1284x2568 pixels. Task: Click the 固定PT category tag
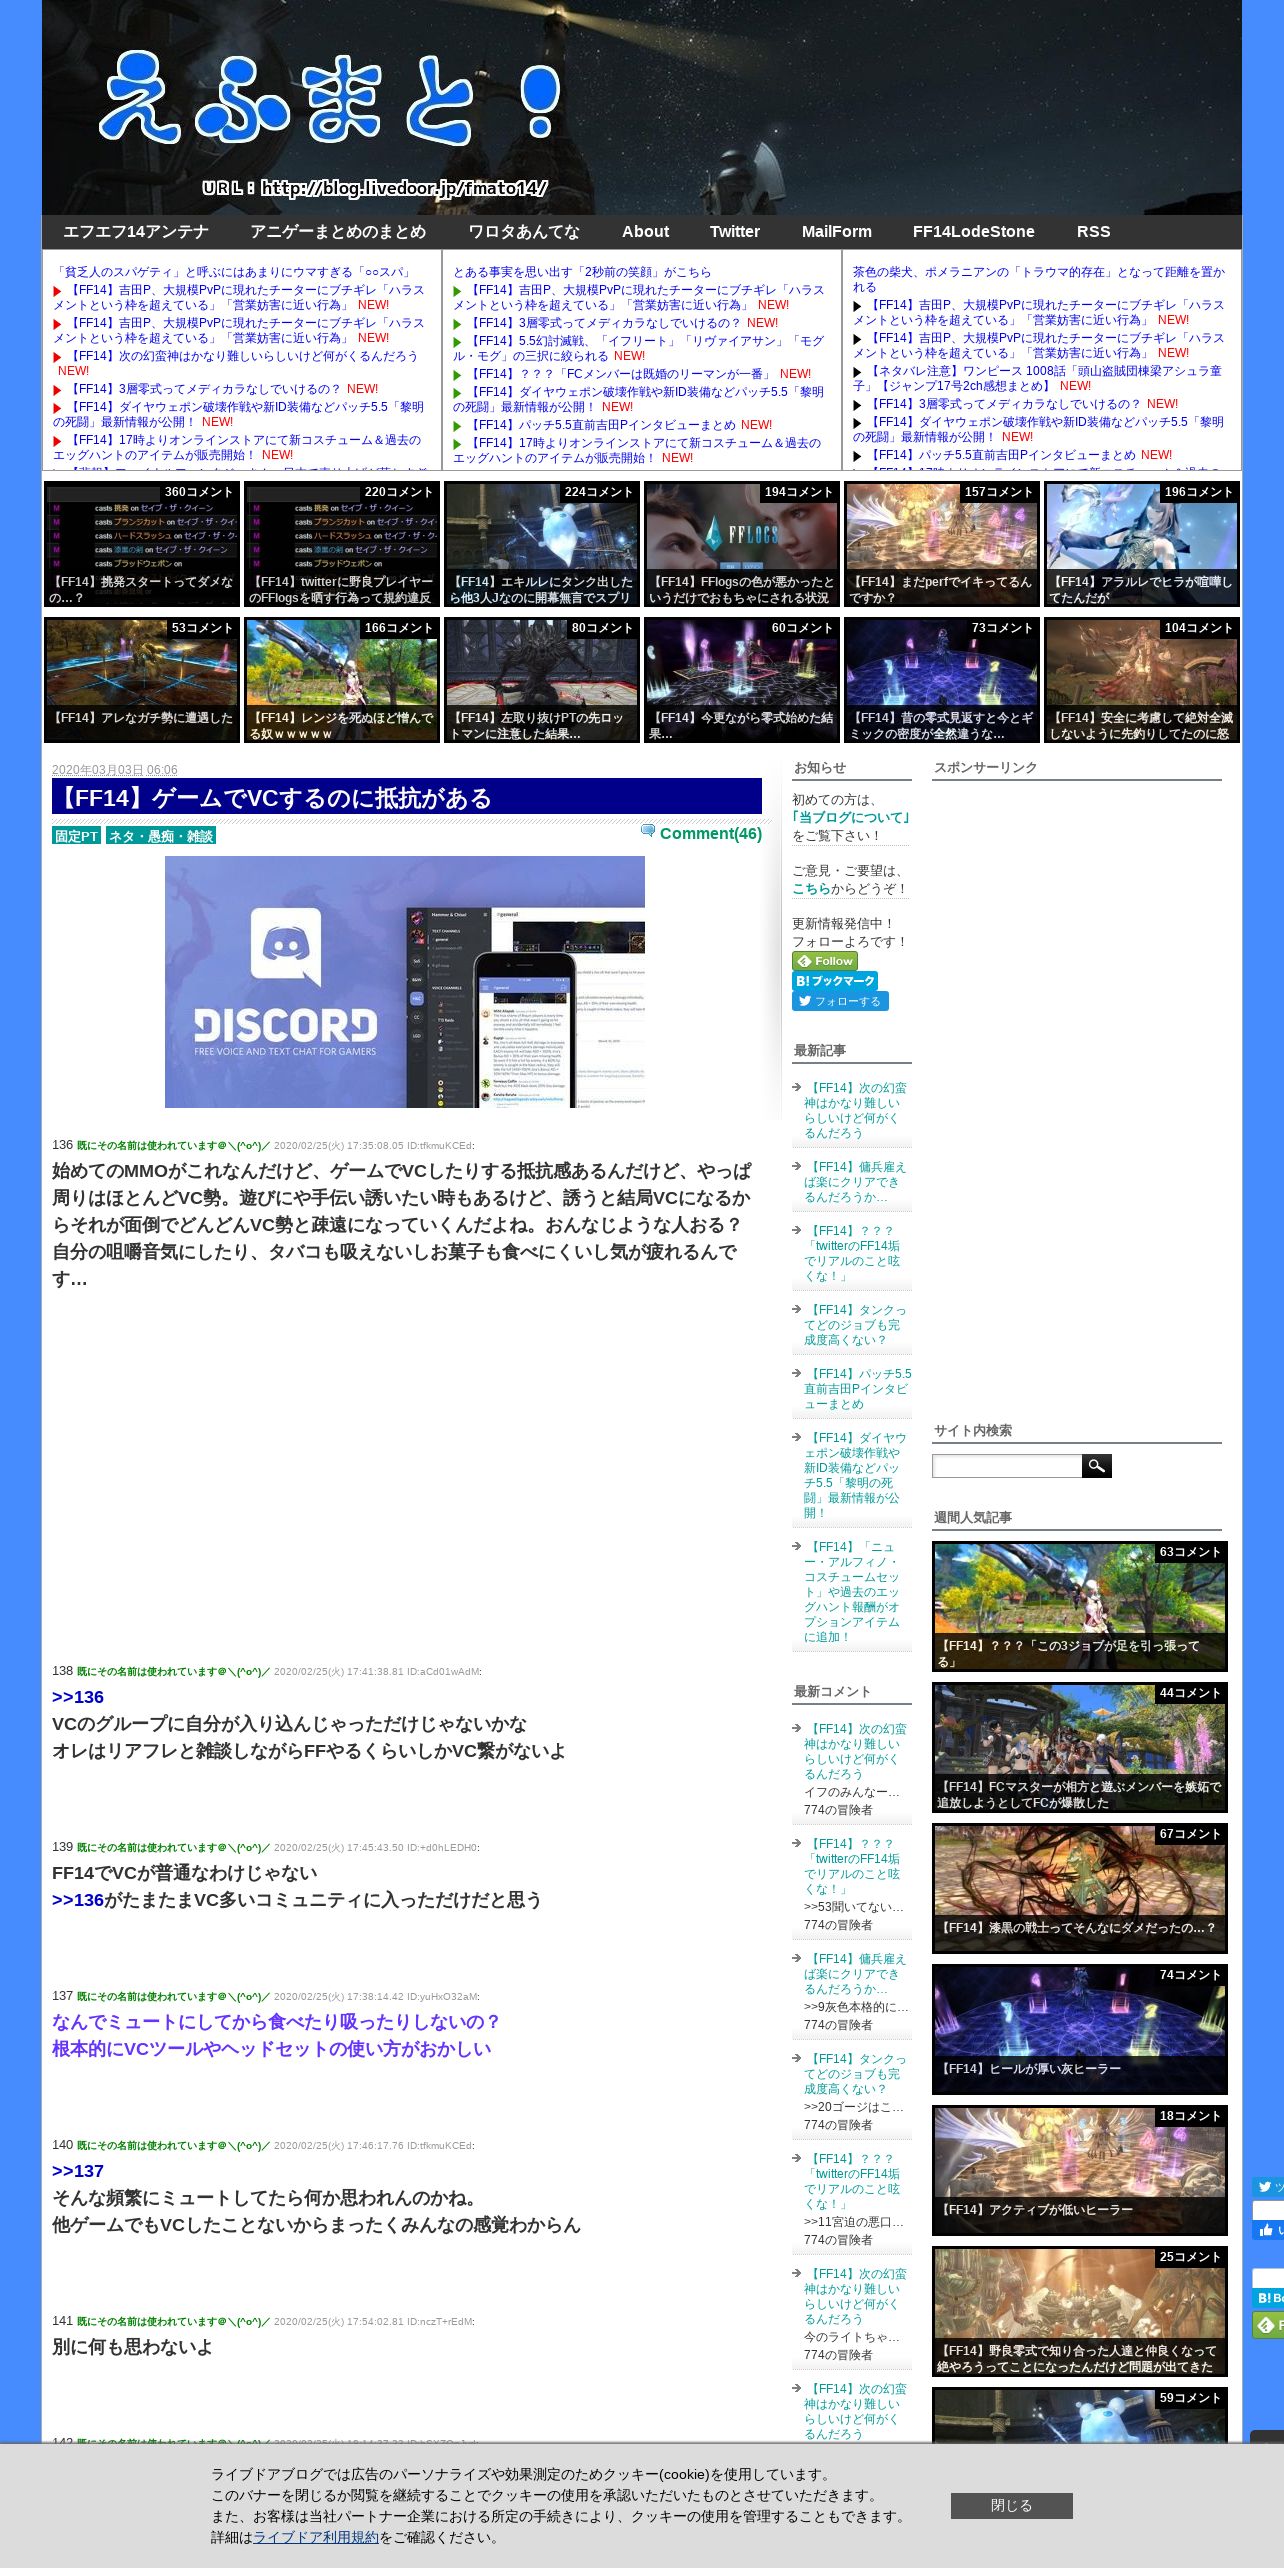[x=76, y=836]
